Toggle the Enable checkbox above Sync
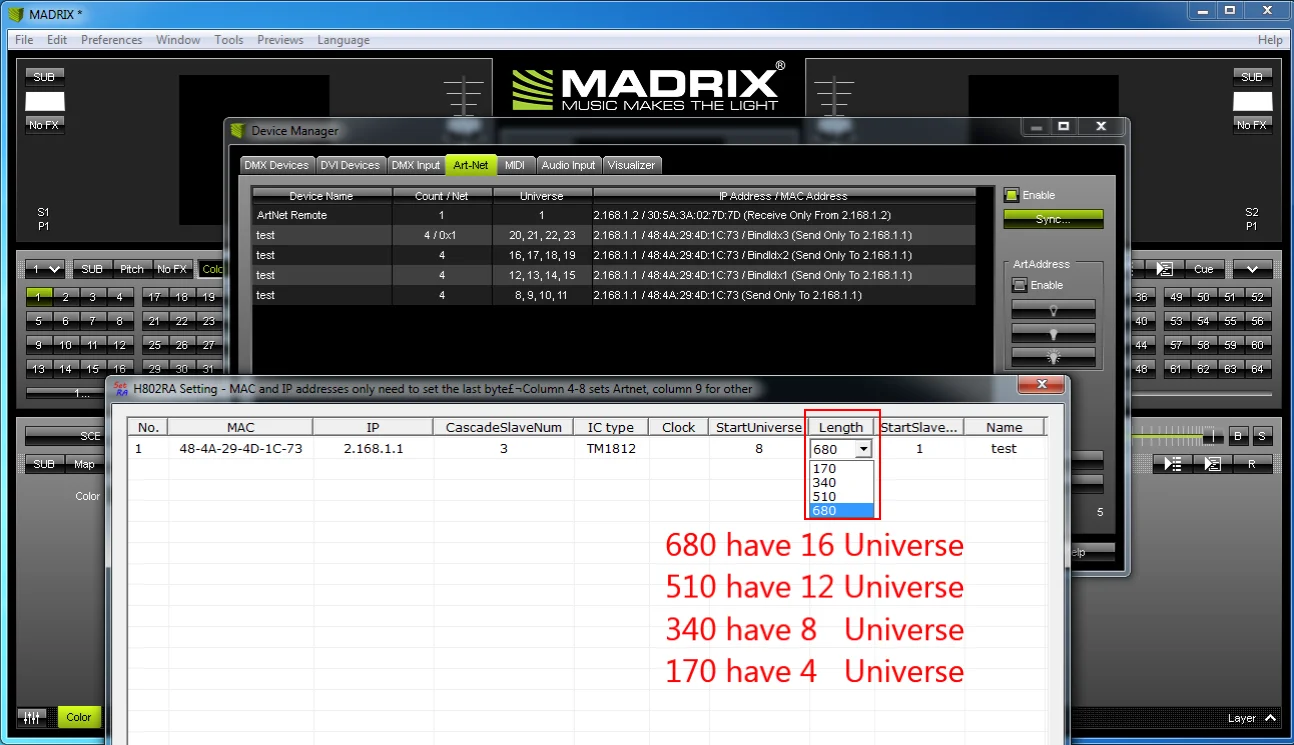The height and width of the screenshot is (745, 1294). [1011, 195]
